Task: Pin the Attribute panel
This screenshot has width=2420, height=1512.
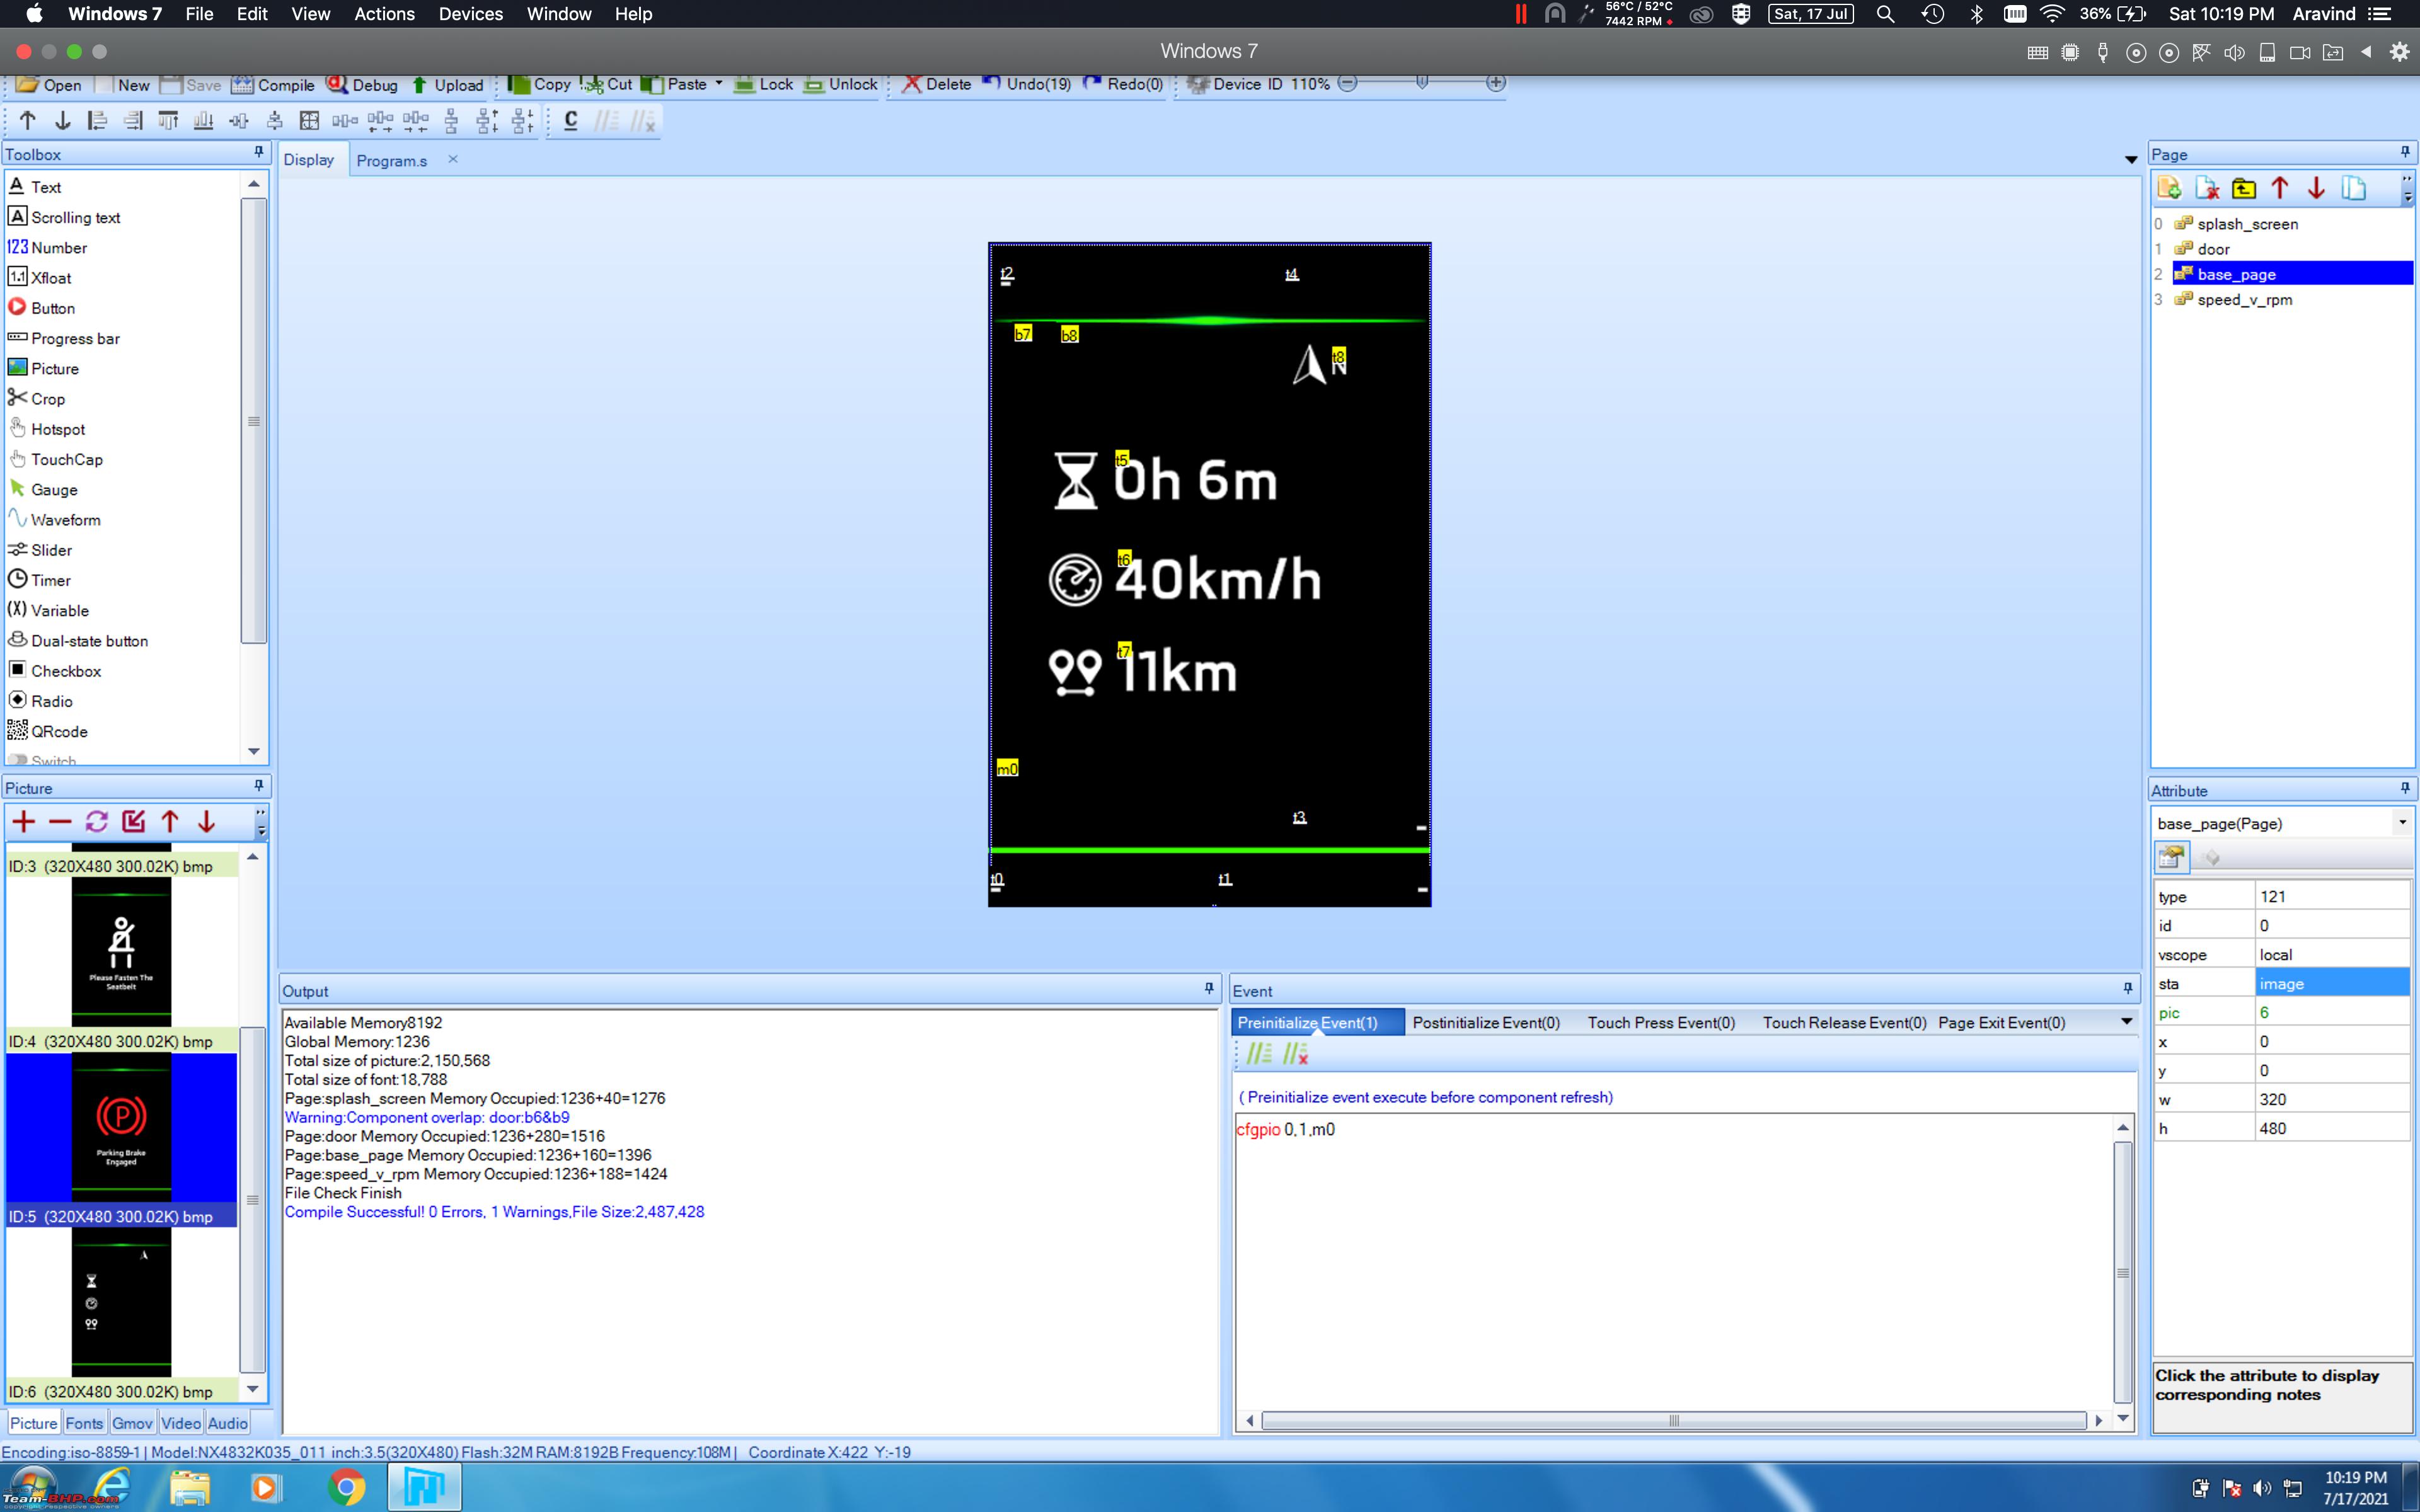Action: coord(2405,788)
